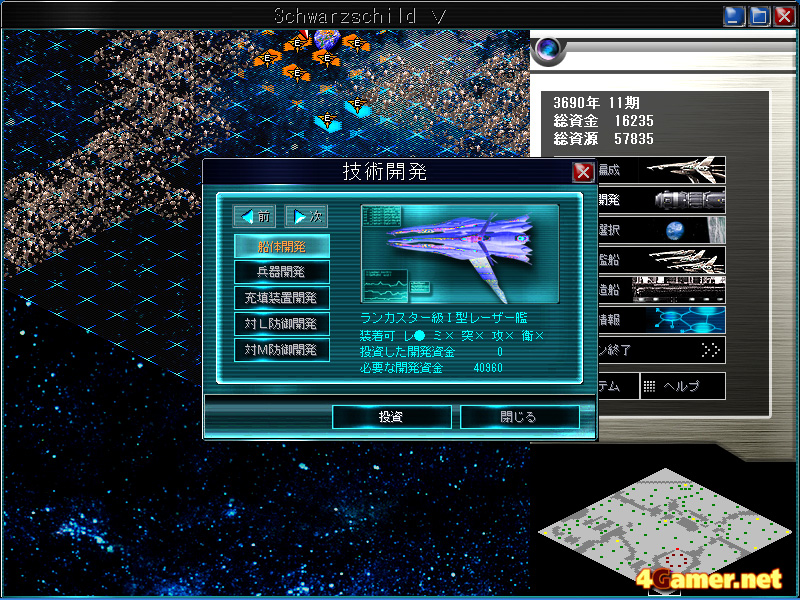Switch to 兵器開発 weapon development tab
The height and width of the screenshot is (600, 800).
tap(282, 272)
